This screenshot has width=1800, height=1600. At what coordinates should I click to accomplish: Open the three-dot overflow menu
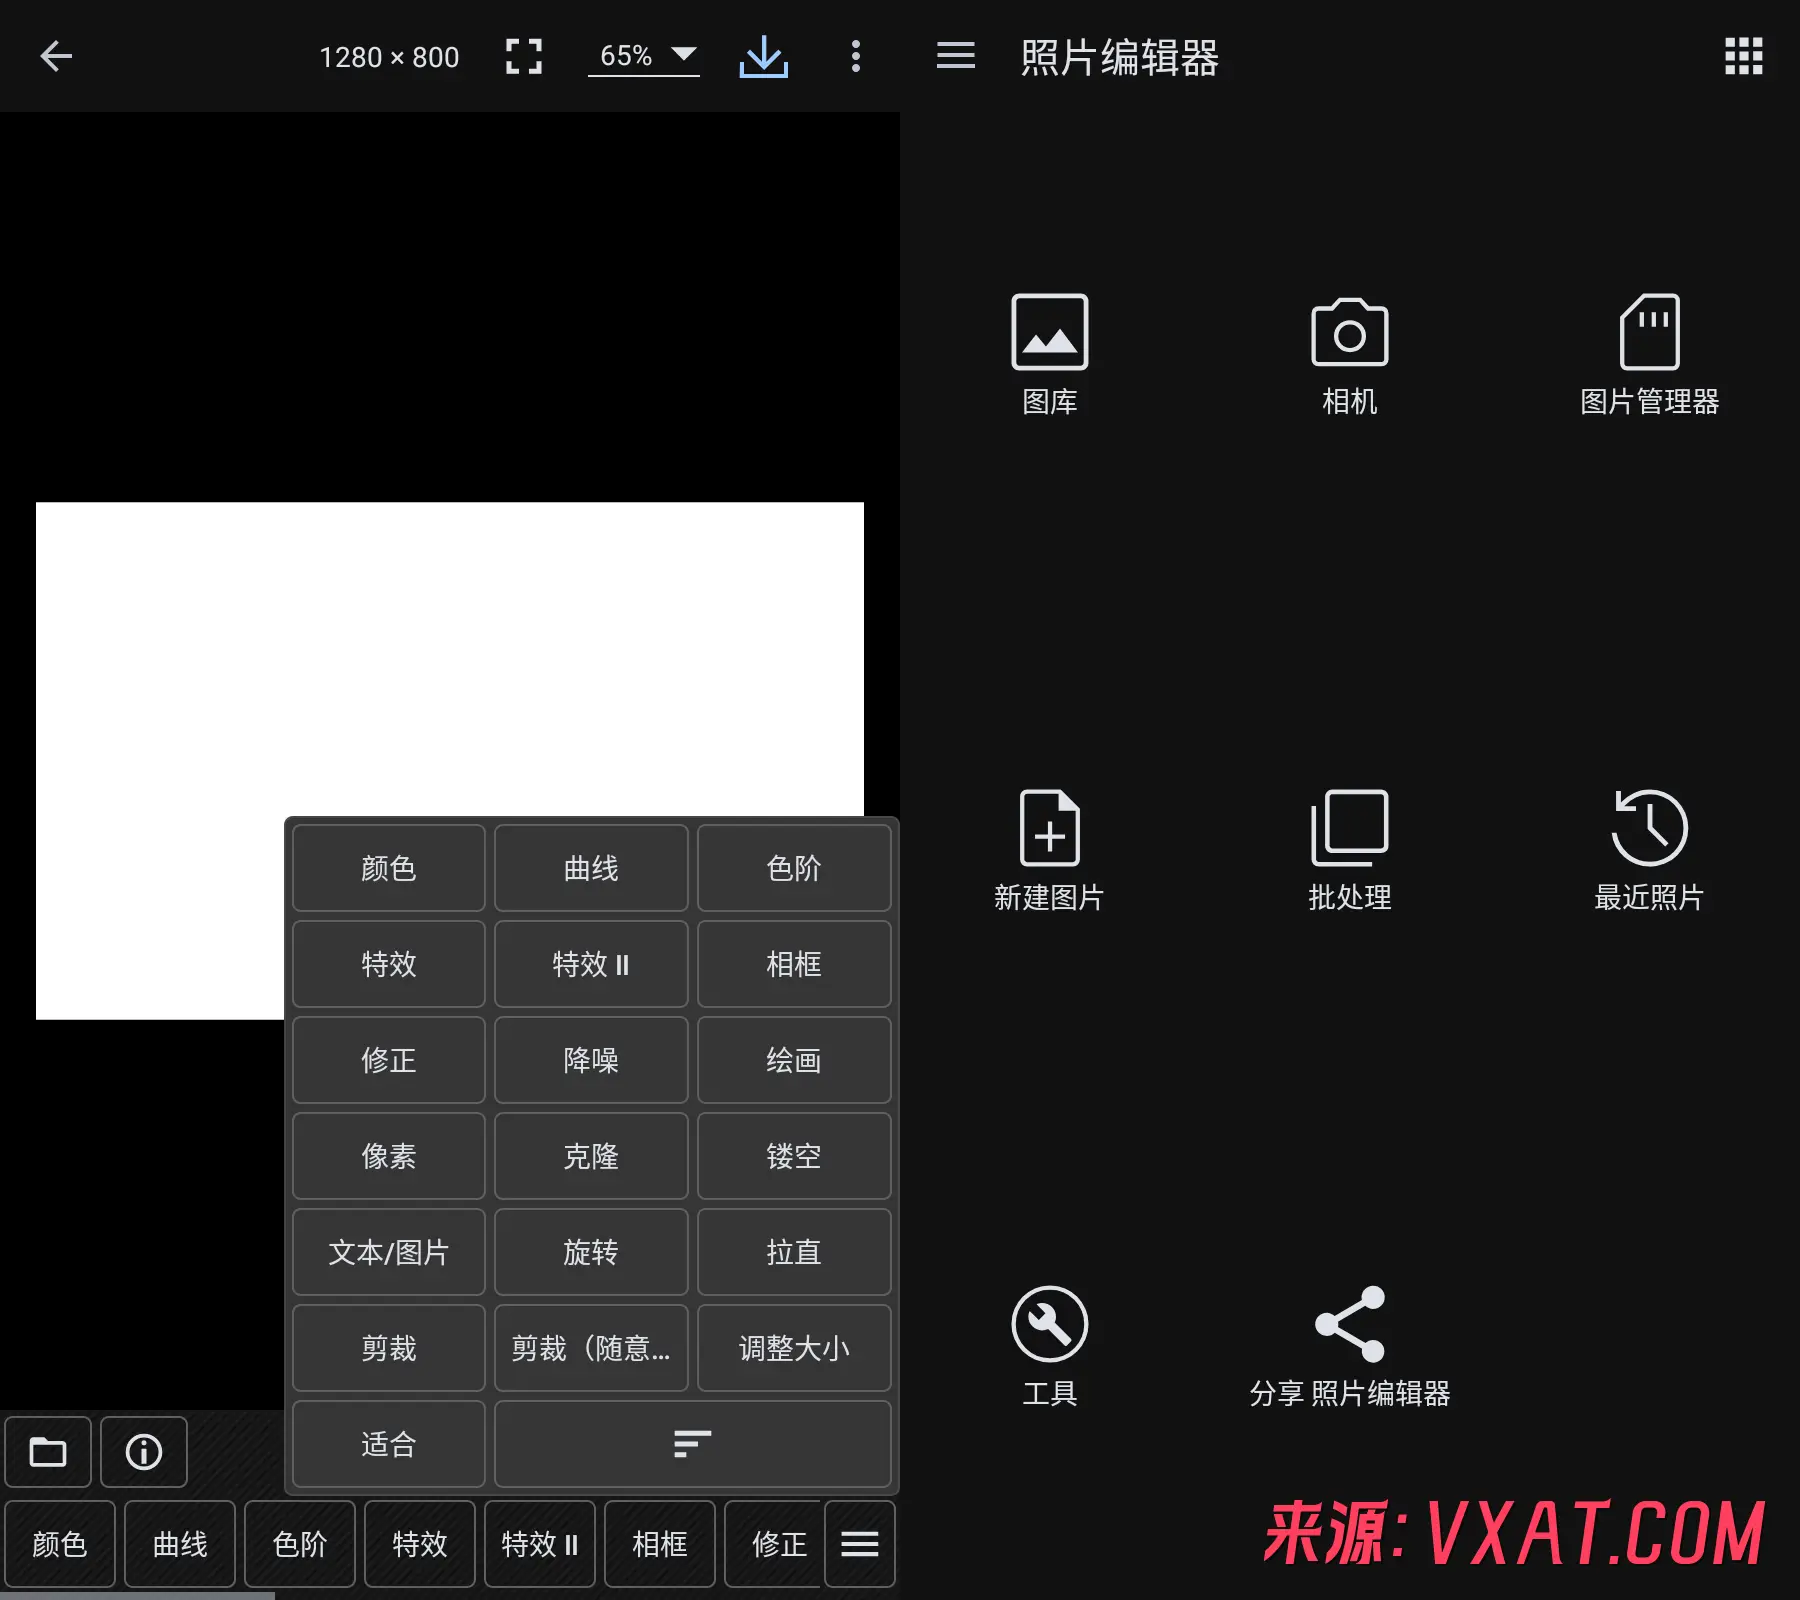pos(856,56)
